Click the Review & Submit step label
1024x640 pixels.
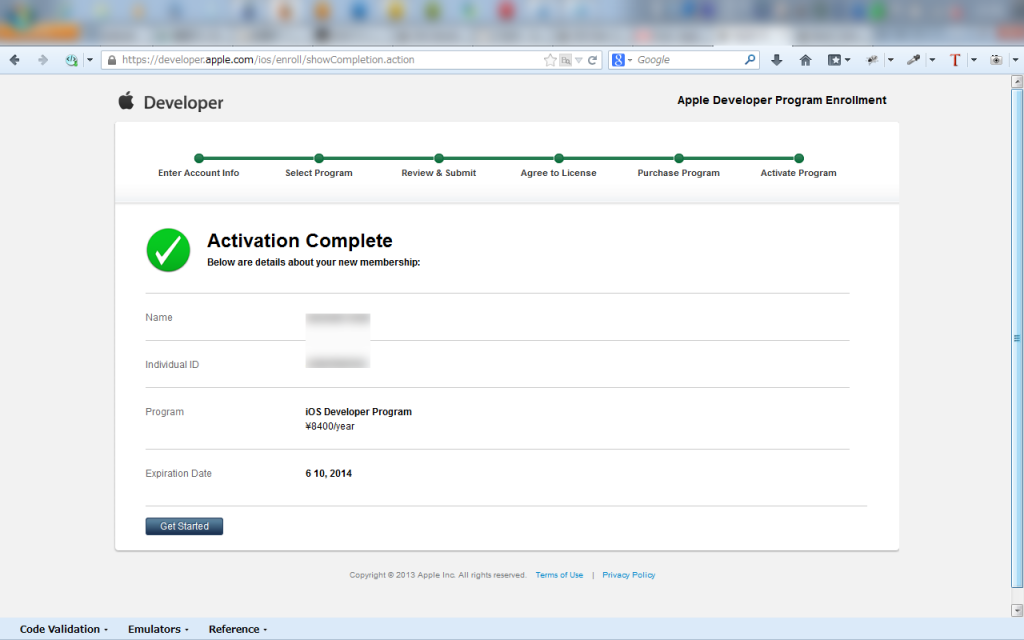(x=439, y=173)
